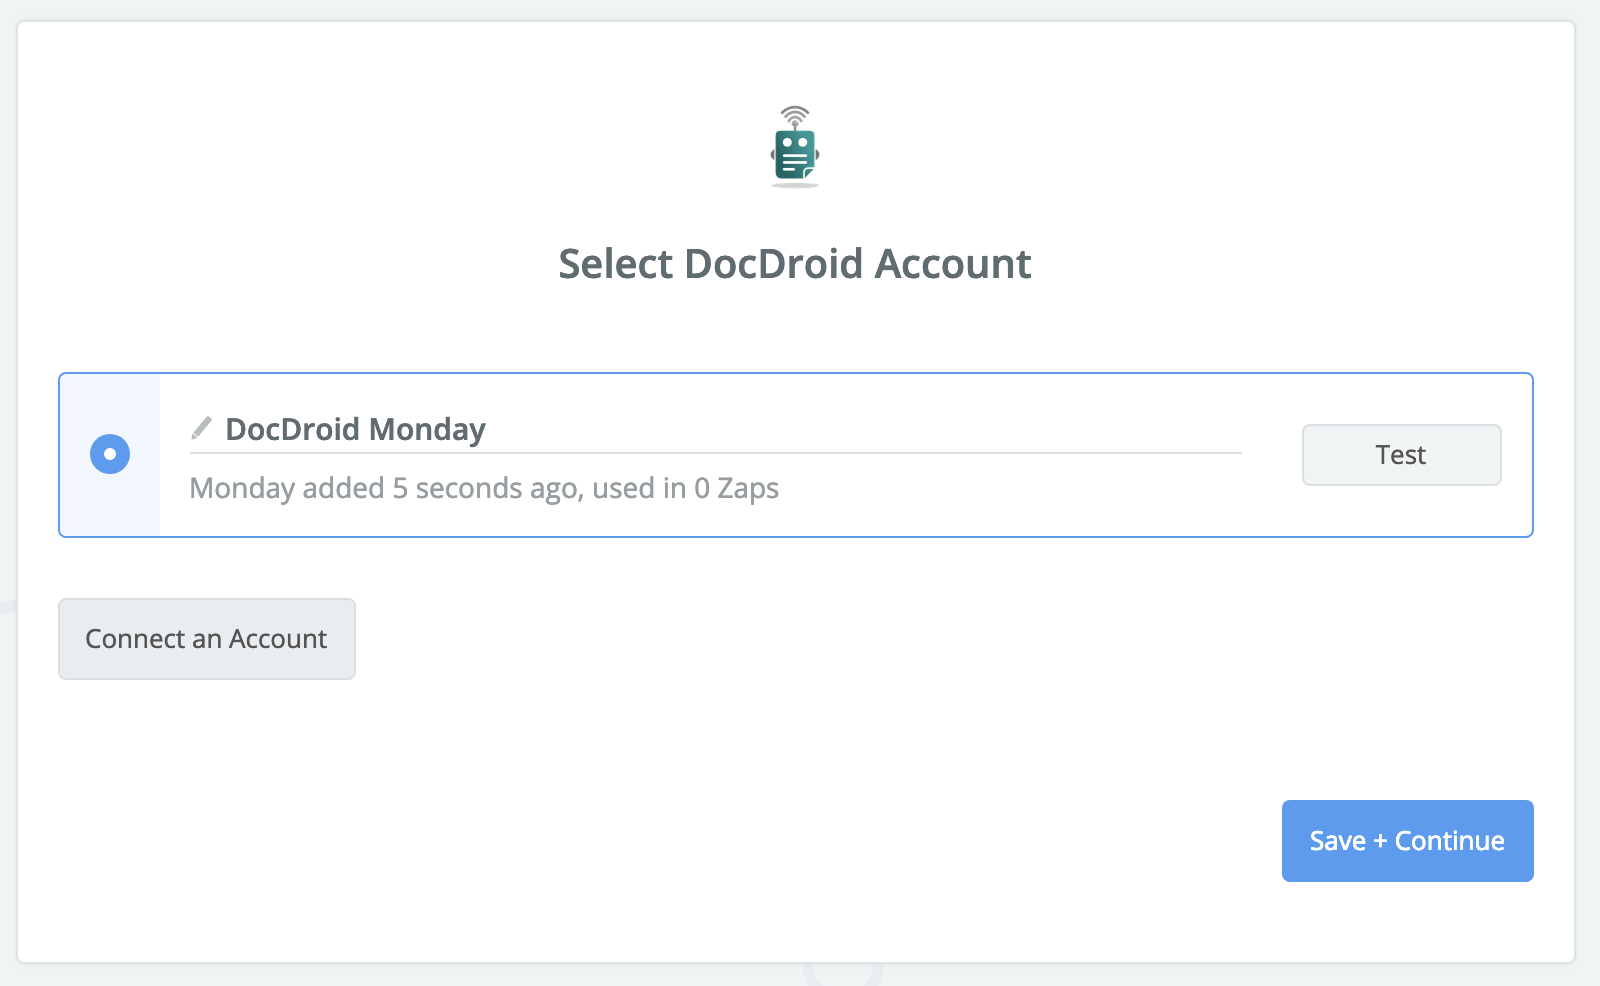The width and height of the screenshot is (1600, 986).
Task: Click the robot's antenna signal icon
Action: tap(795, 112)
